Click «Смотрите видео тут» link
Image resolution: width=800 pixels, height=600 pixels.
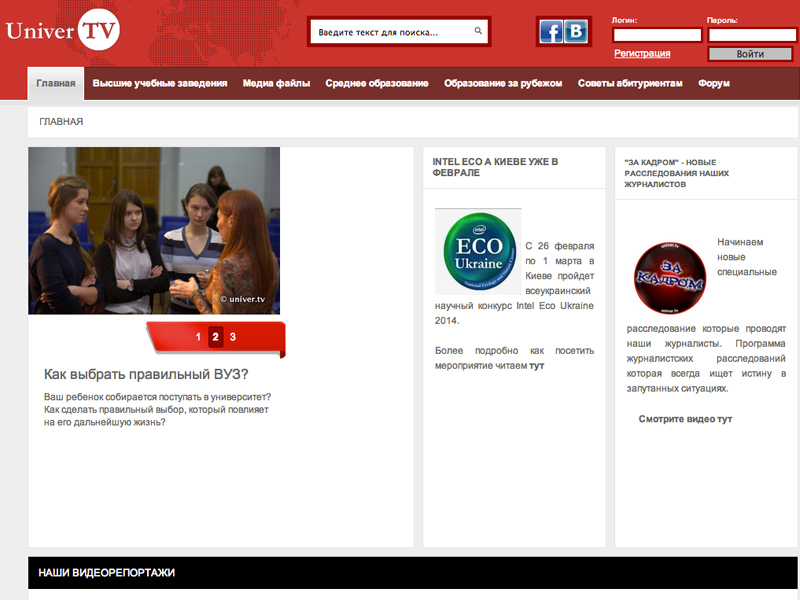(685, 419)
